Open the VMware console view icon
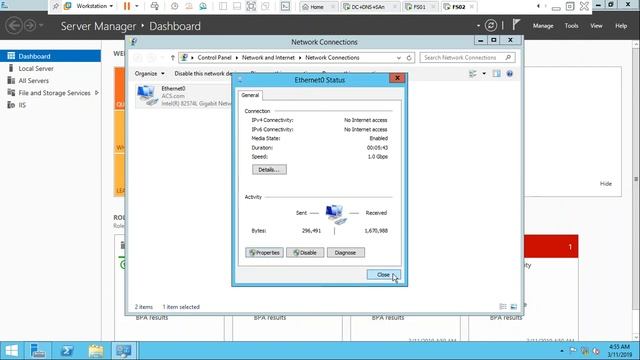Viewport: 640px width, 360px height. [285, 6]
